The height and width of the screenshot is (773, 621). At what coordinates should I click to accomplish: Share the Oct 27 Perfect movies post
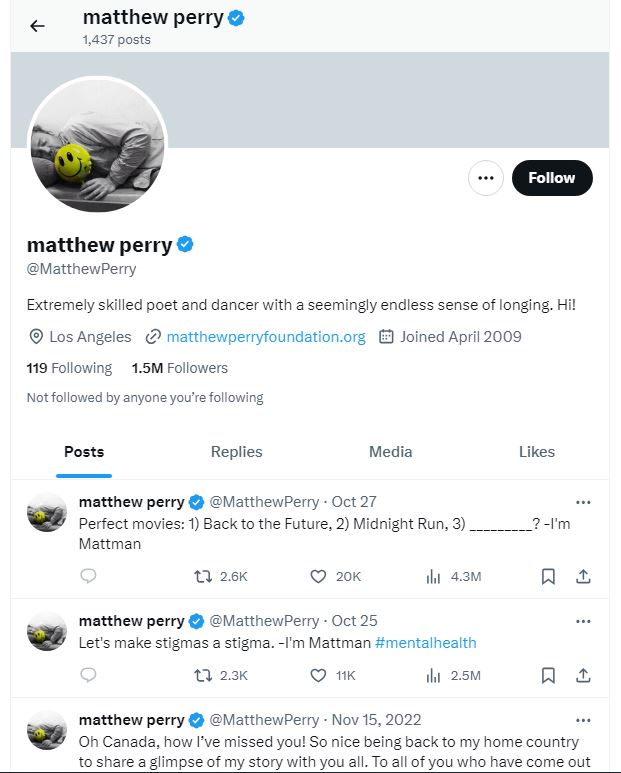click(583, 576)
